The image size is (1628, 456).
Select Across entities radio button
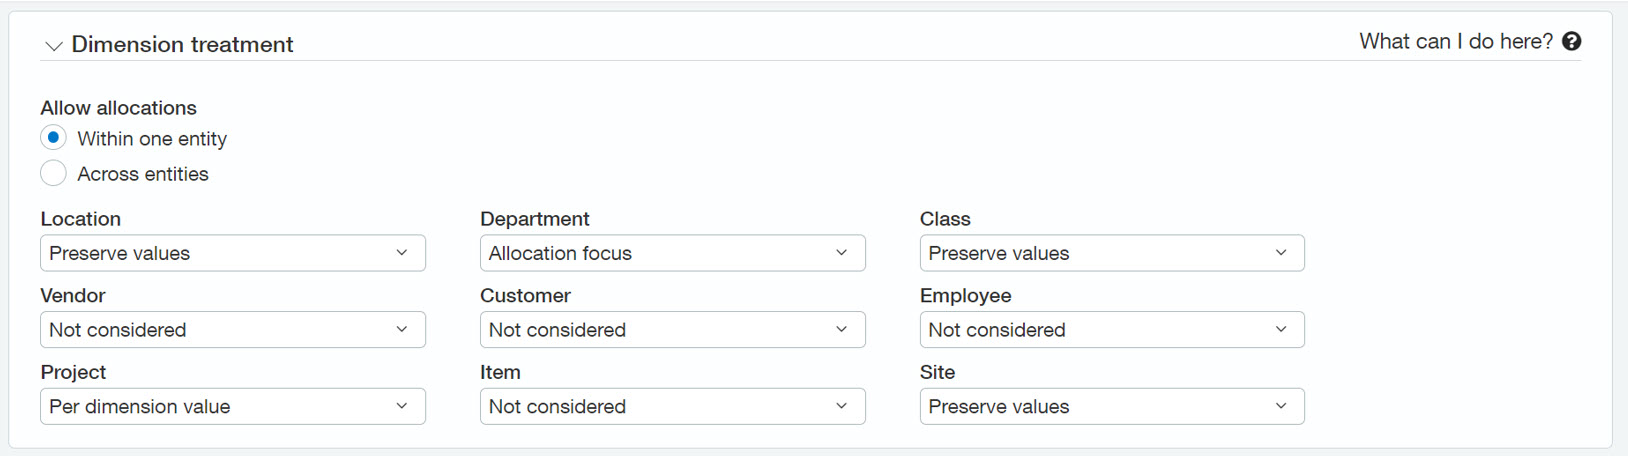tap(54, 173)
